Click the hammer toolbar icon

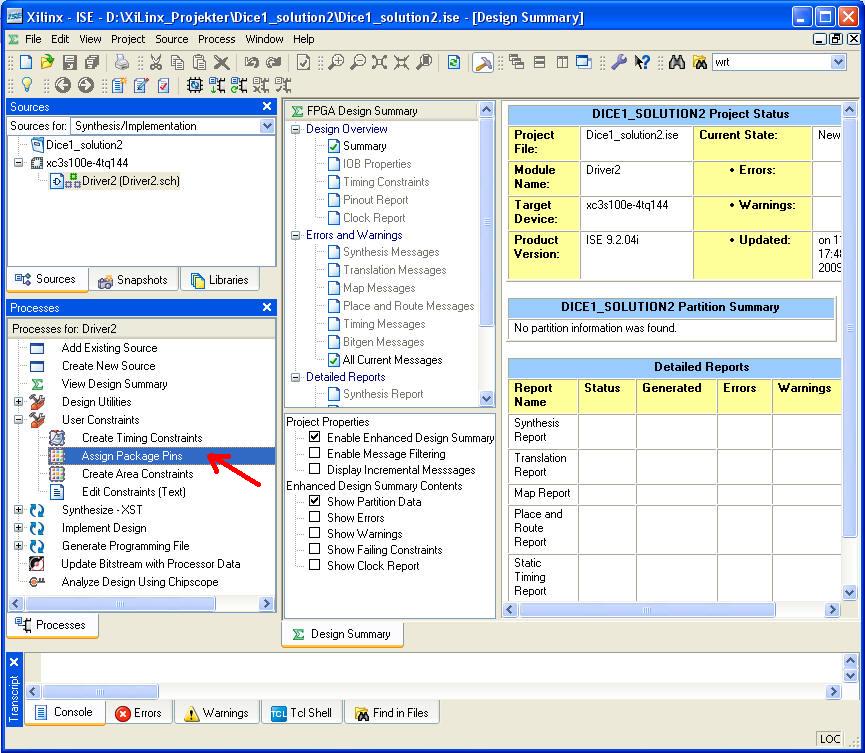point(483,62)
